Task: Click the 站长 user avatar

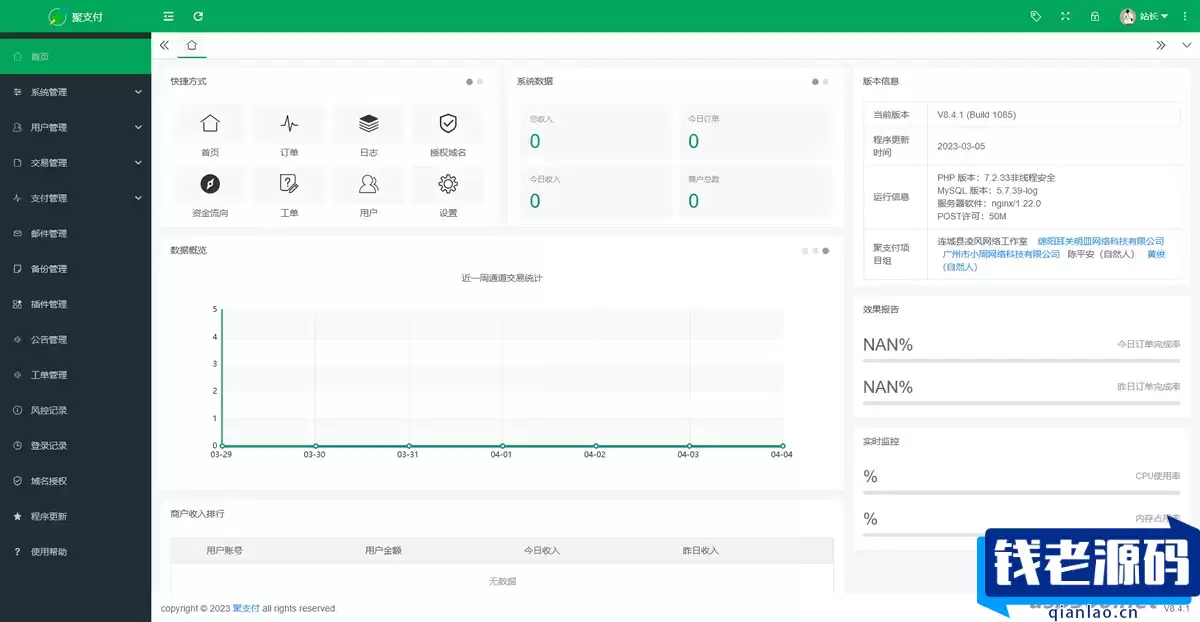Action: pyautogui.click(x=1128, y=16)
